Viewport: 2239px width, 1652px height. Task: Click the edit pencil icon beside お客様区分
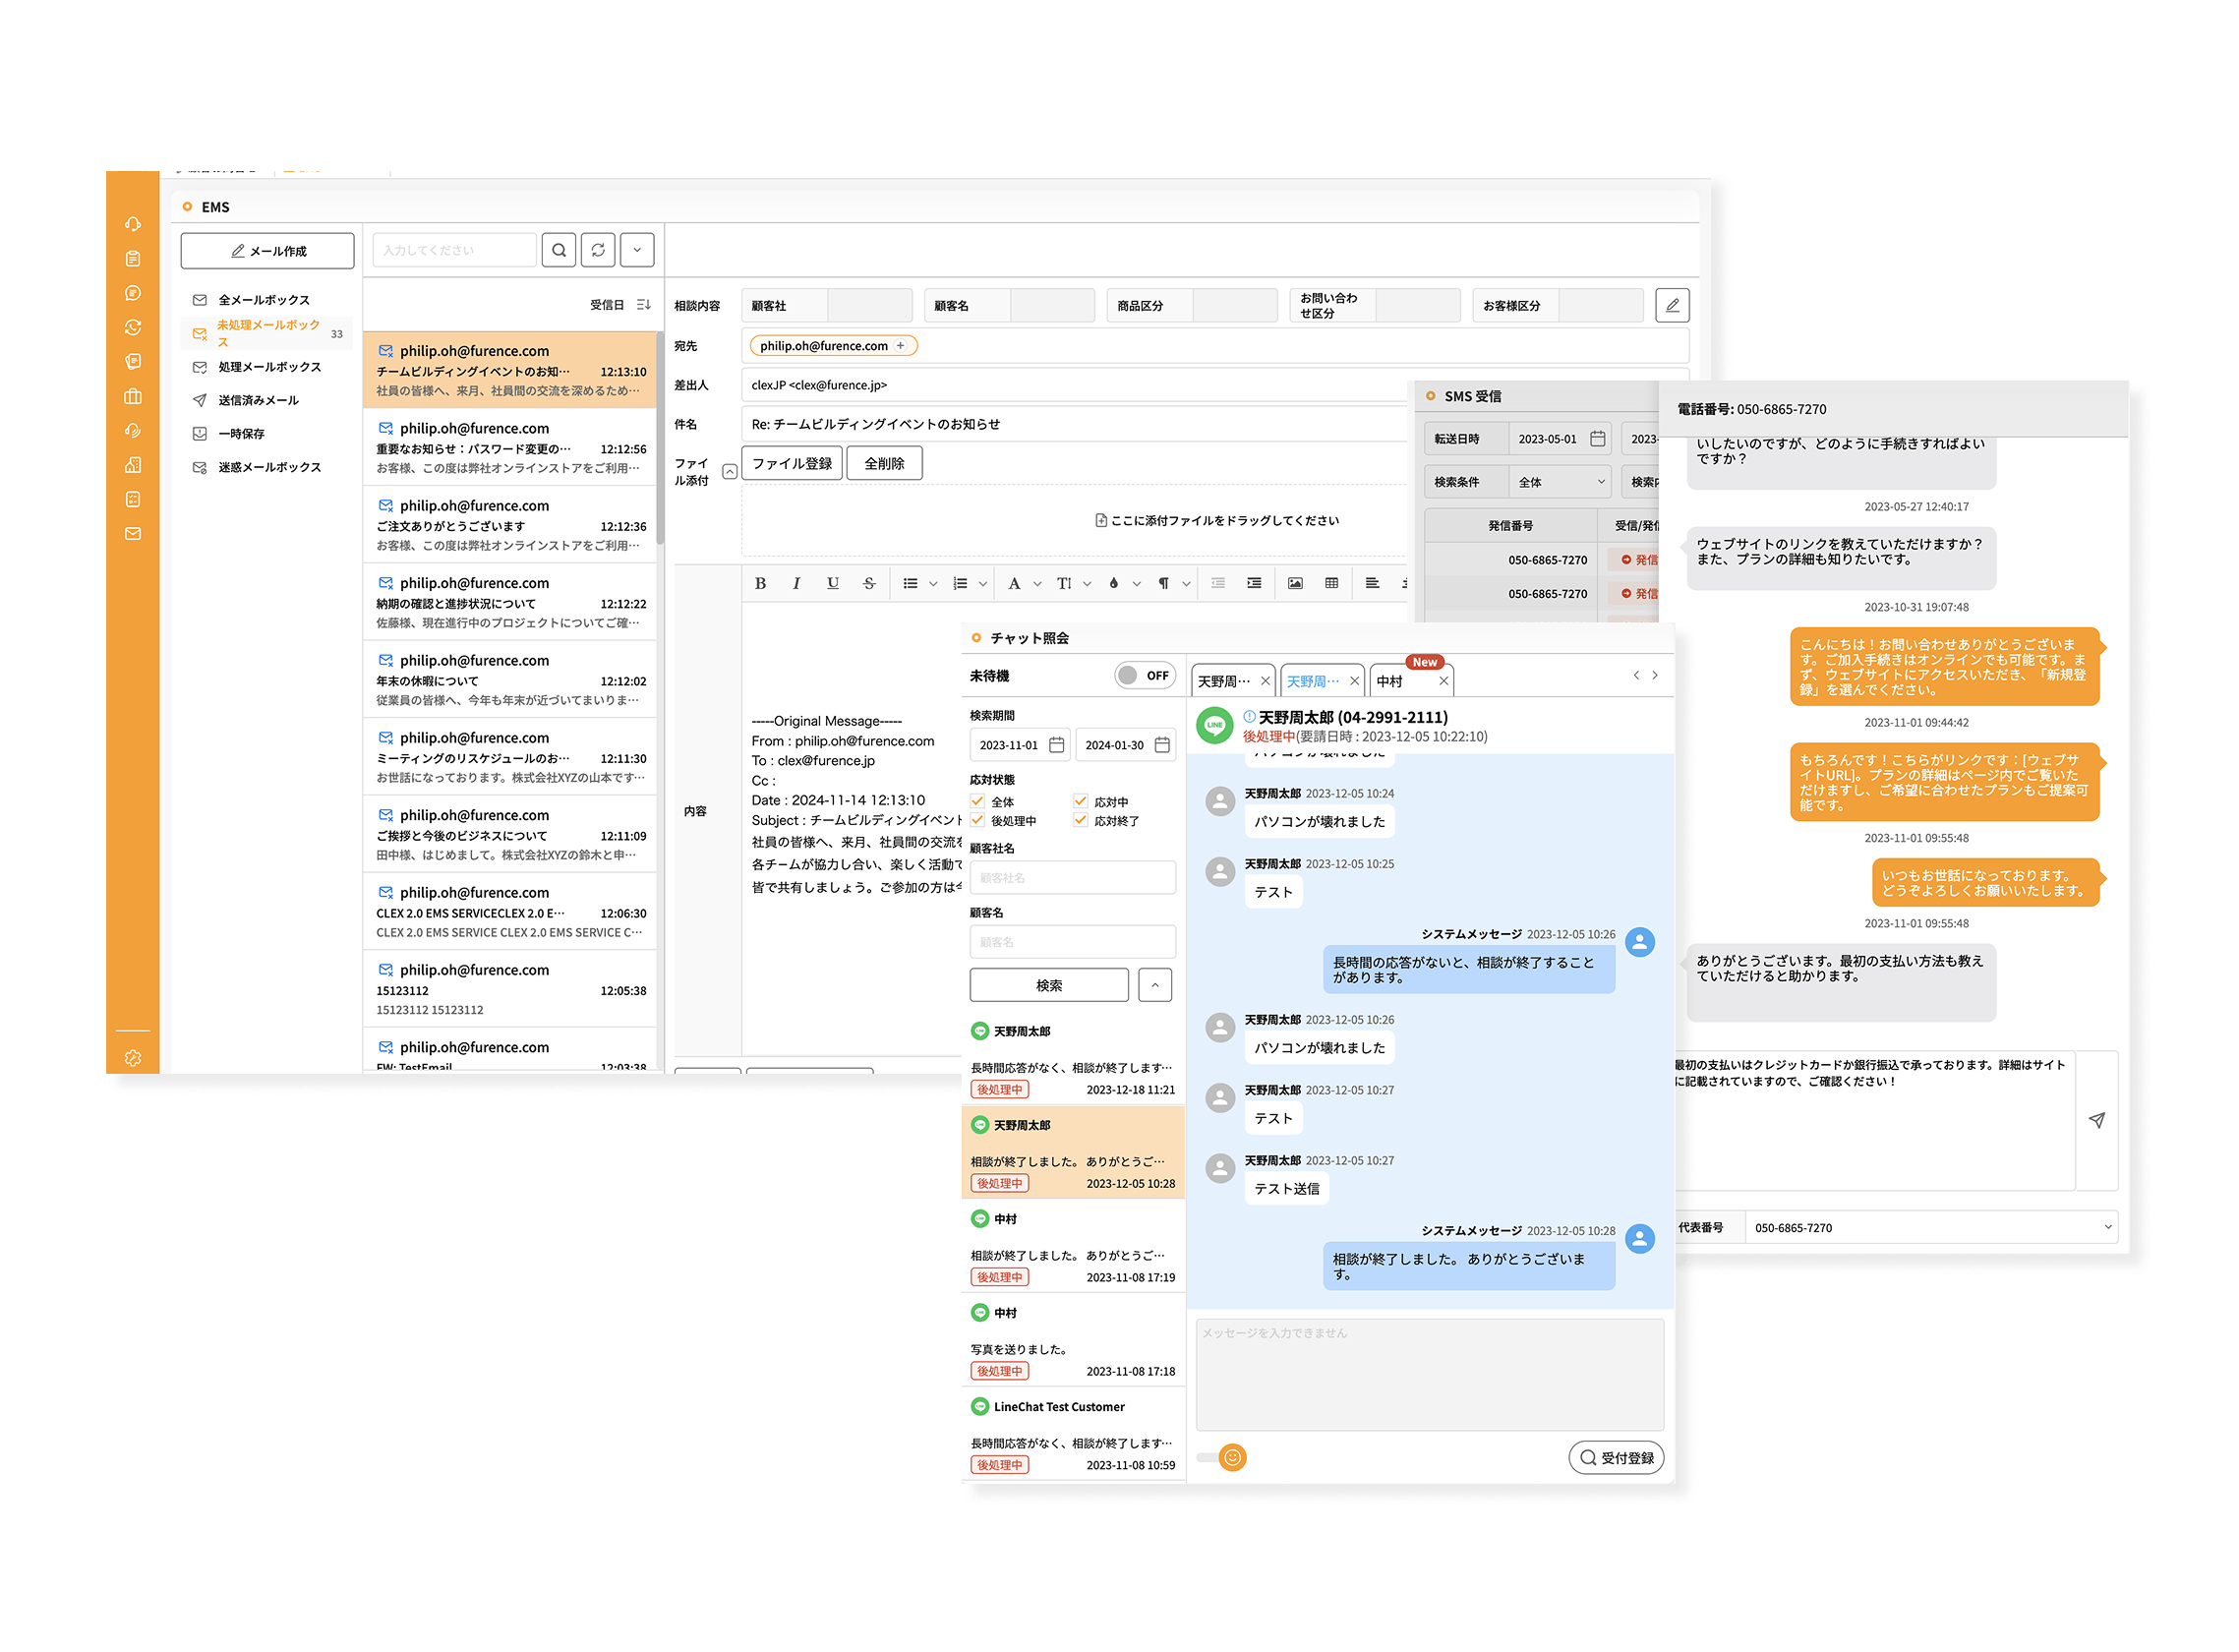[1672, 305]
